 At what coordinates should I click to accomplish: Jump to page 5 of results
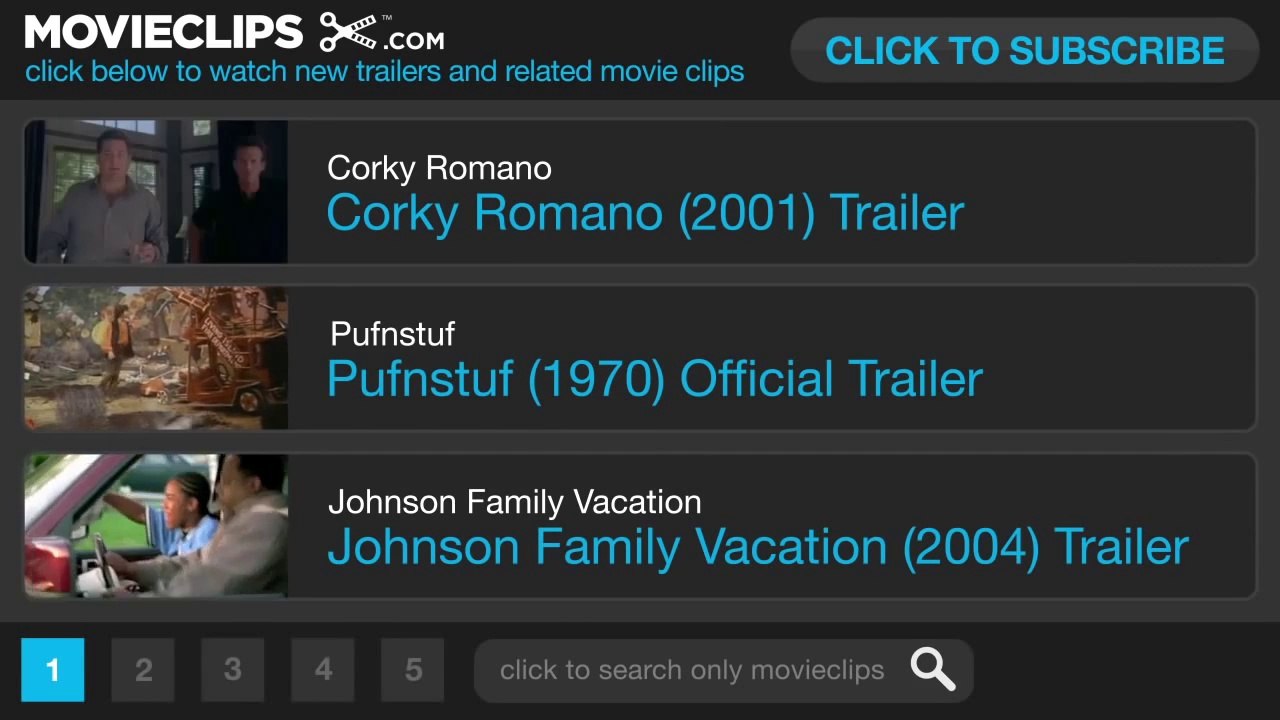click(x=413, y=670)
